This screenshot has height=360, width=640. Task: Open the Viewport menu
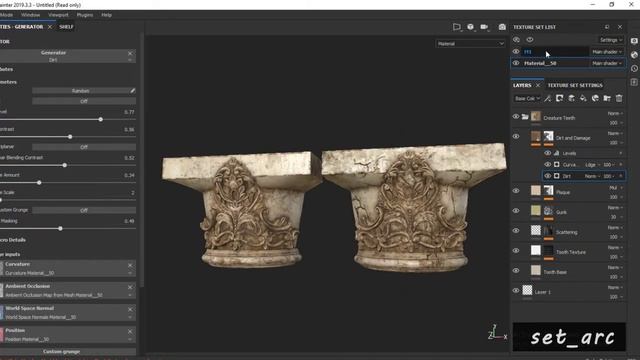58,15
